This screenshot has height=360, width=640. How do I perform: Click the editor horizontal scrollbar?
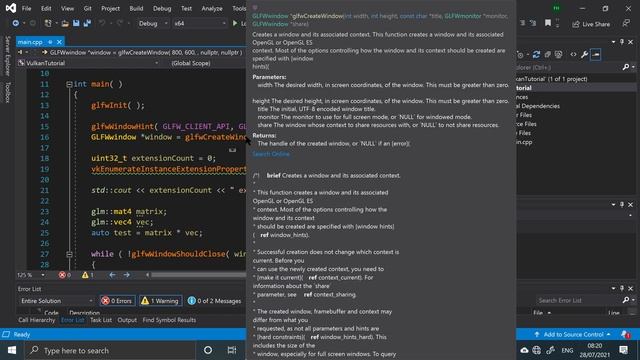[x=198, y=275]
